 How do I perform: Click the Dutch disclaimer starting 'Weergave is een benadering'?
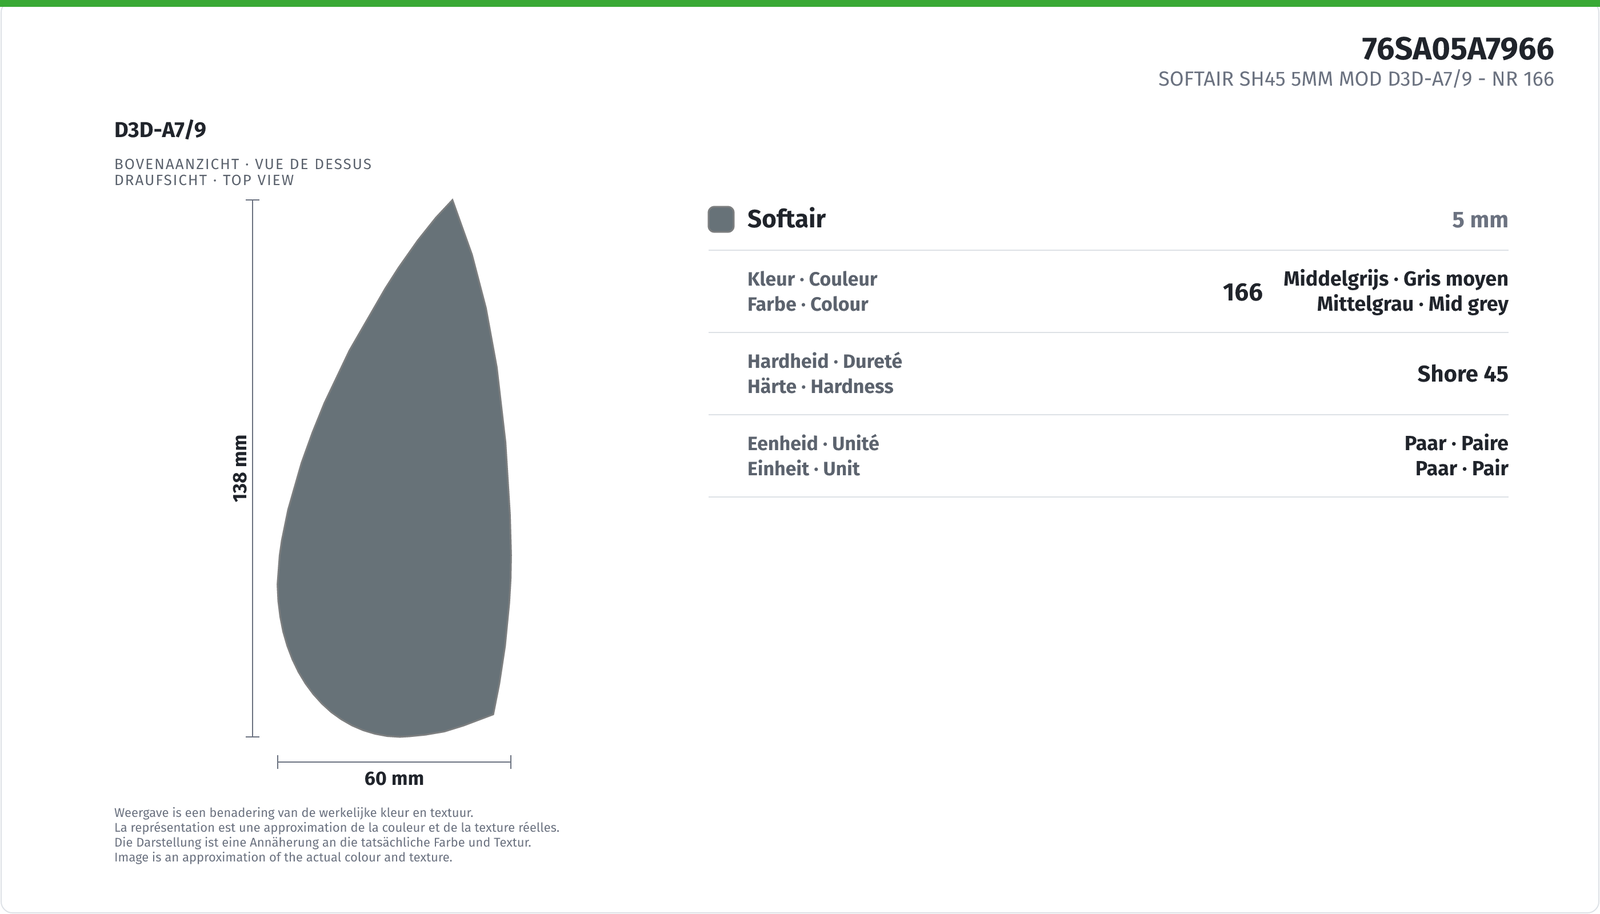point(294,813)
